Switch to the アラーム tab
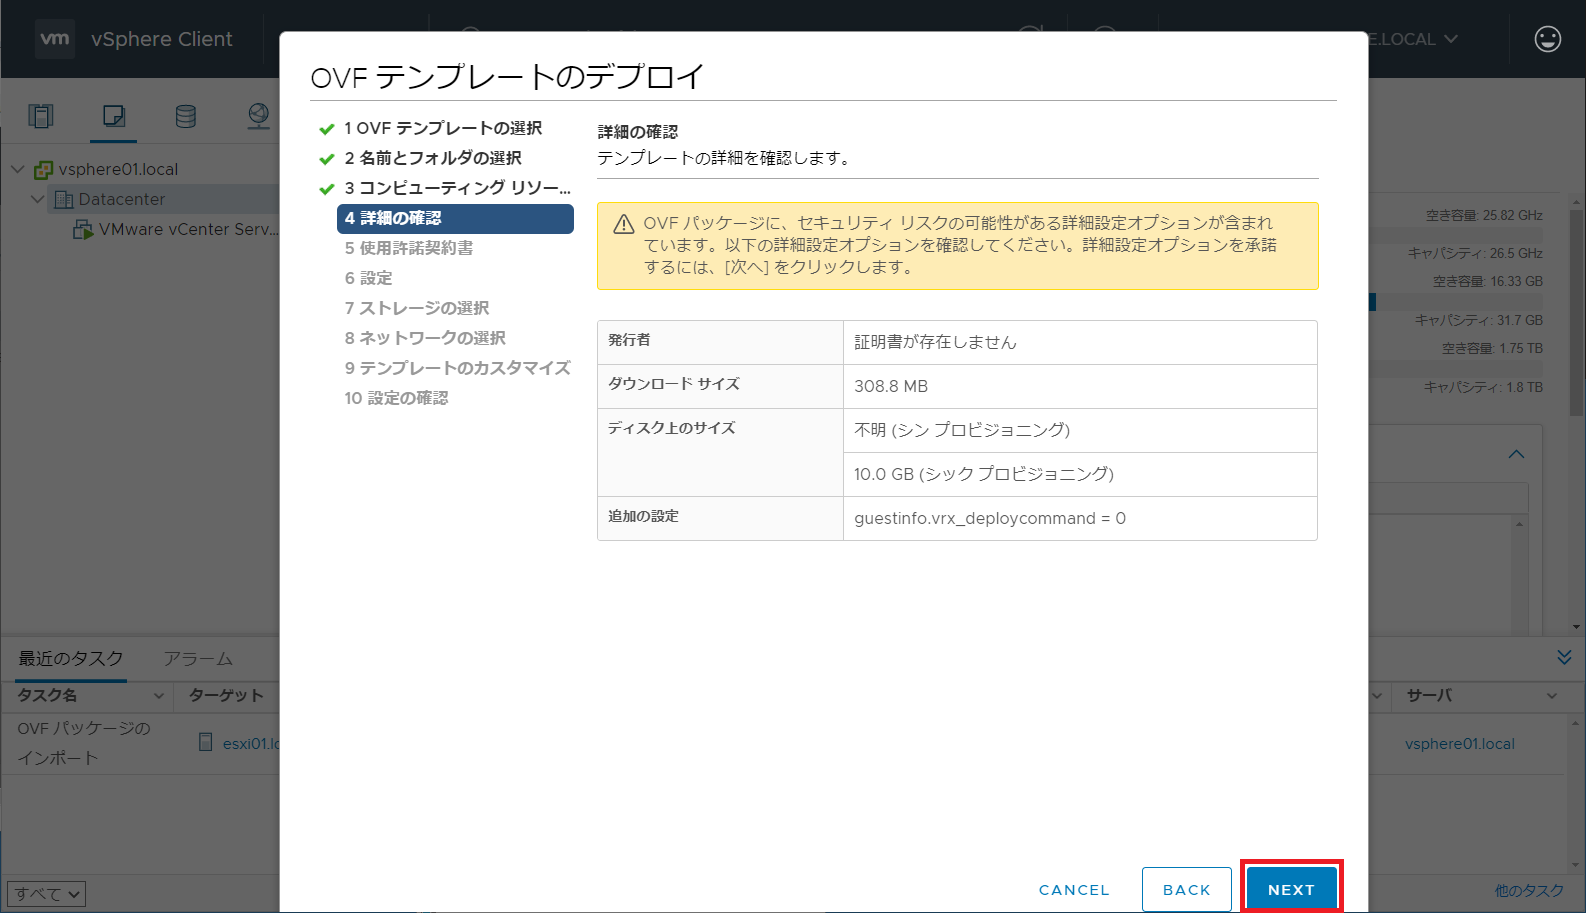The image size is (1586, 913). tap(198, 659)
